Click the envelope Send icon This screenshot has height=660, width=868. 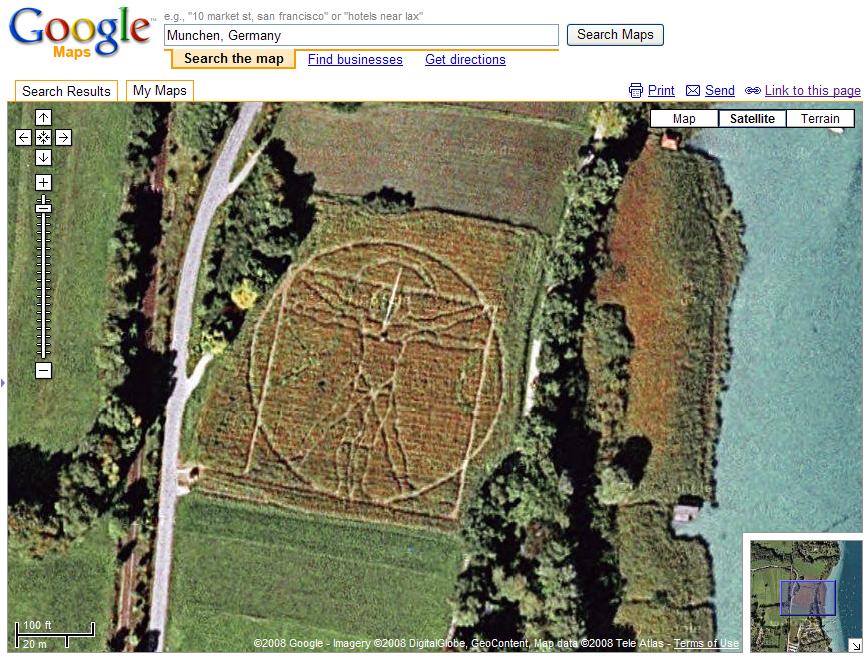click(x=693, y=90)
